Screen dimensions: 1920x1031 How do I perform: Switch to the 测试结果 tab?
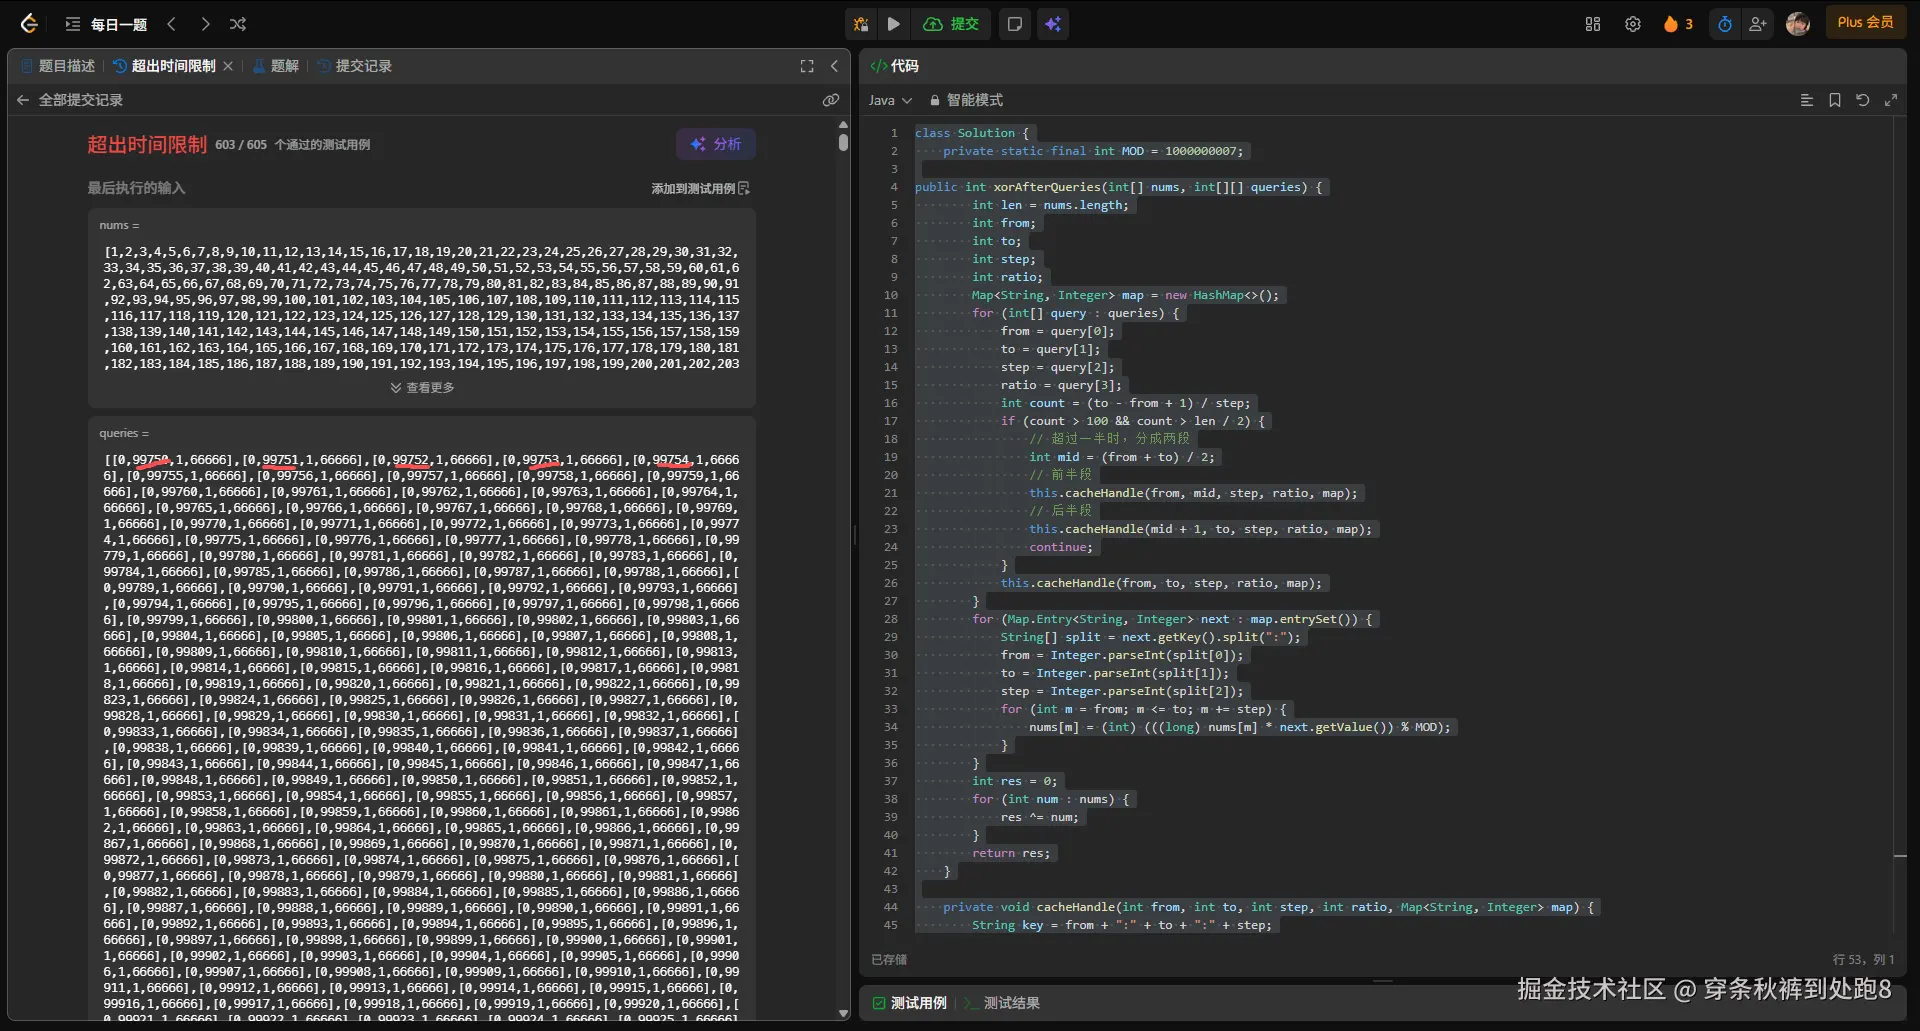1010,1003
